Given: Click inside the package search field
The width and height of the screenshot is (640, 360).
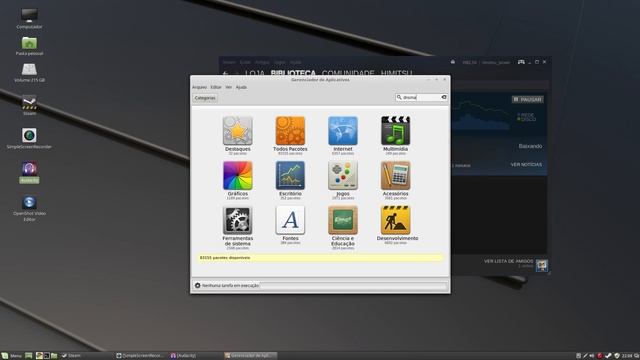Looking at the screenshot, I should click(x=421, y=97).
